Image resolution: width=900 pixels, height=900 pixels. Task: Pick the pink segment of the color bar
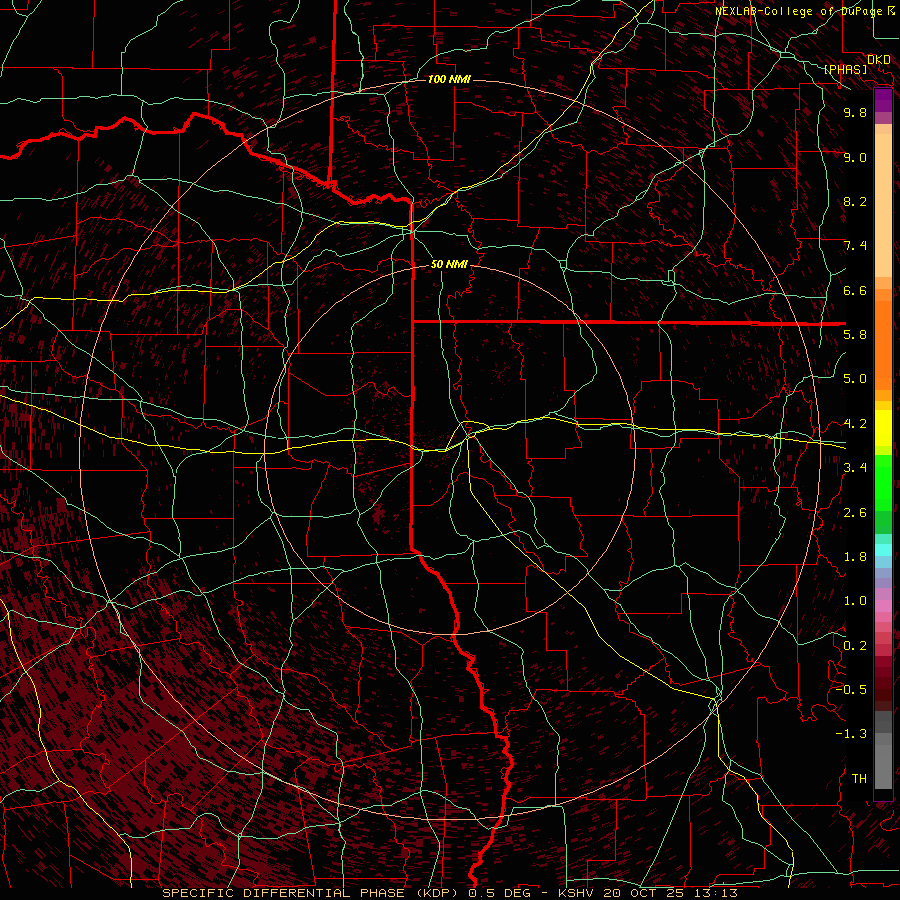click(x=883, y=605)
